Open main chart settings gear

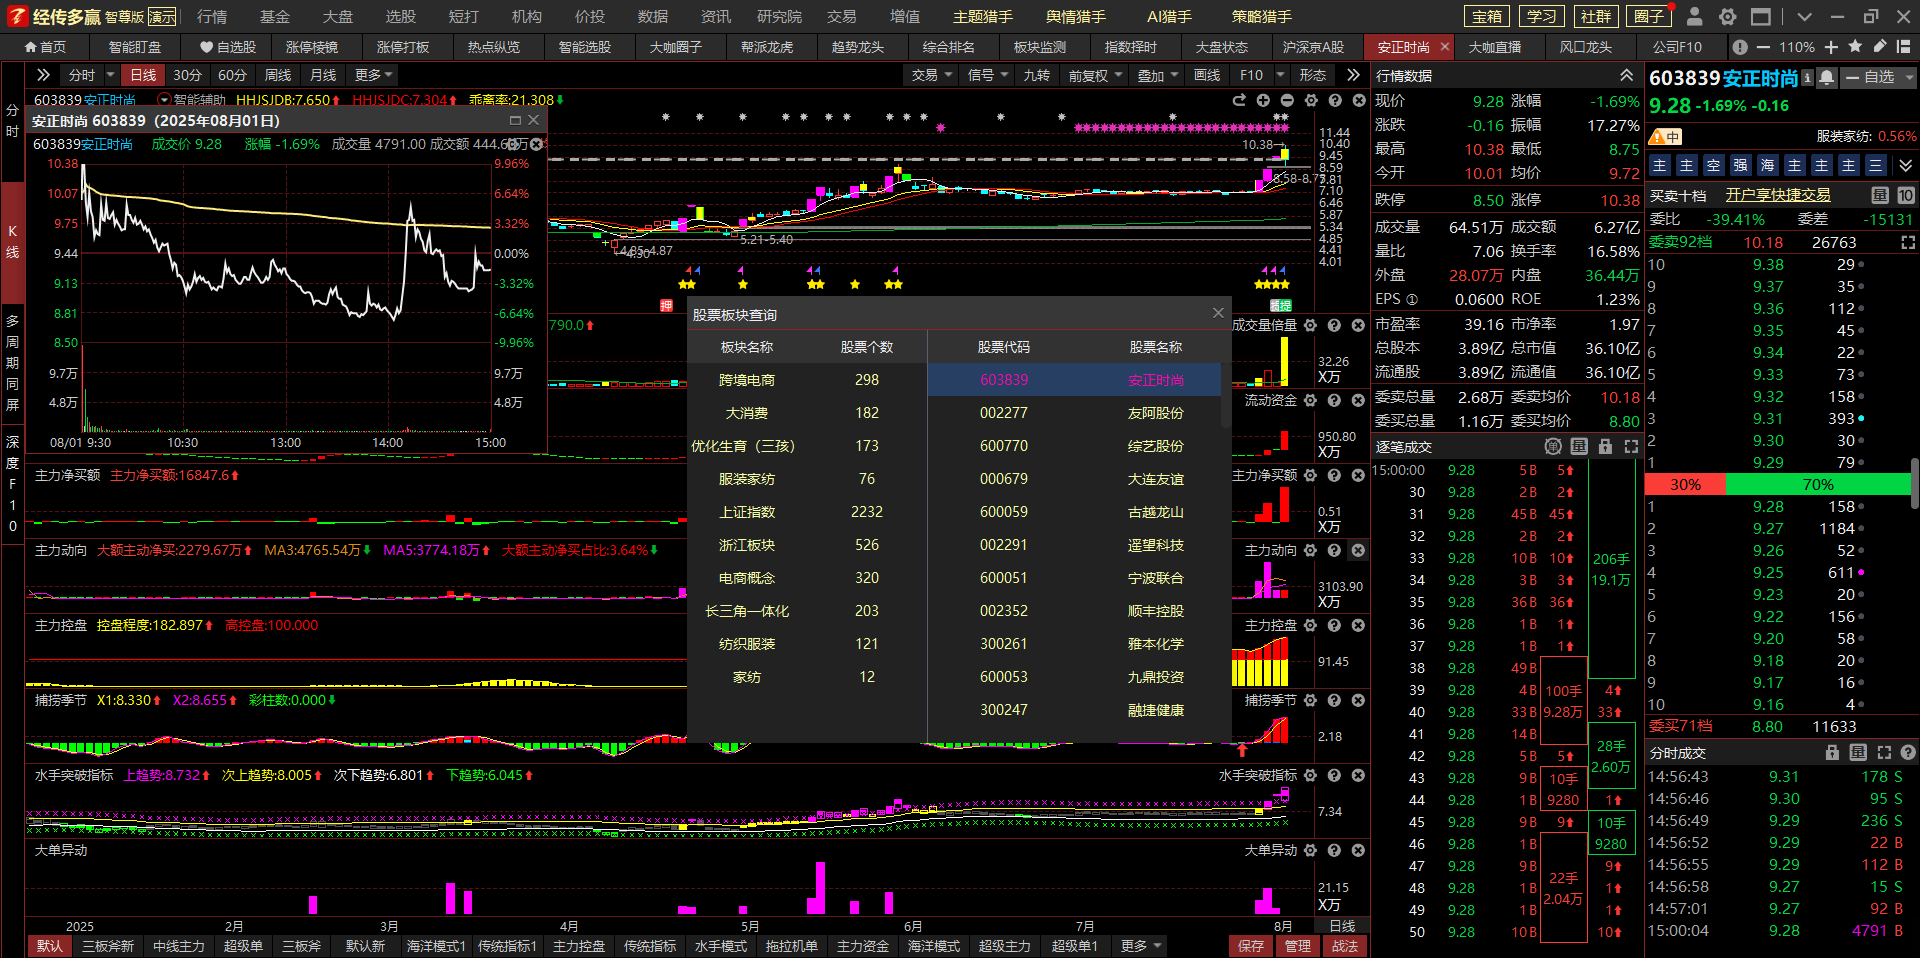click(x=1311, y=100)
